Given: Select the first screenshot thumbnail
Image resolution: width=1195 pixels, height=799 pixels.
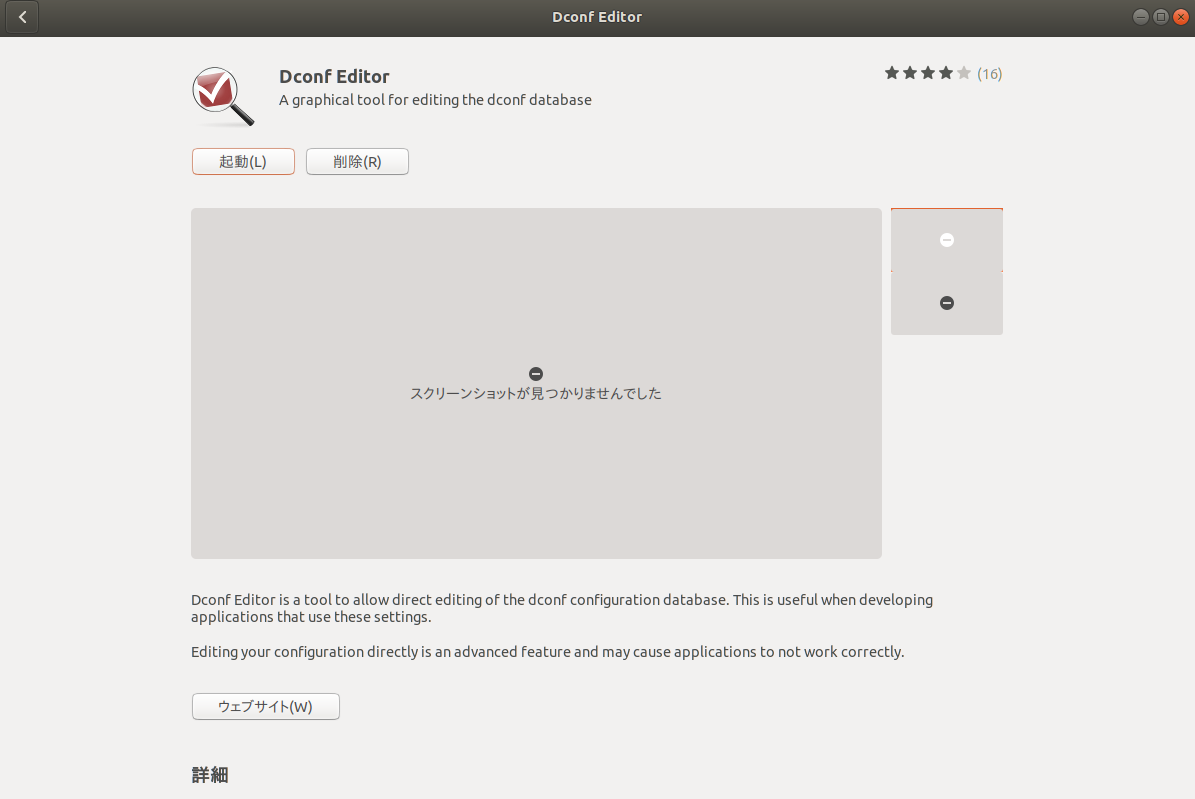Looking at the screenshot, I should click(x=947, y=240).
